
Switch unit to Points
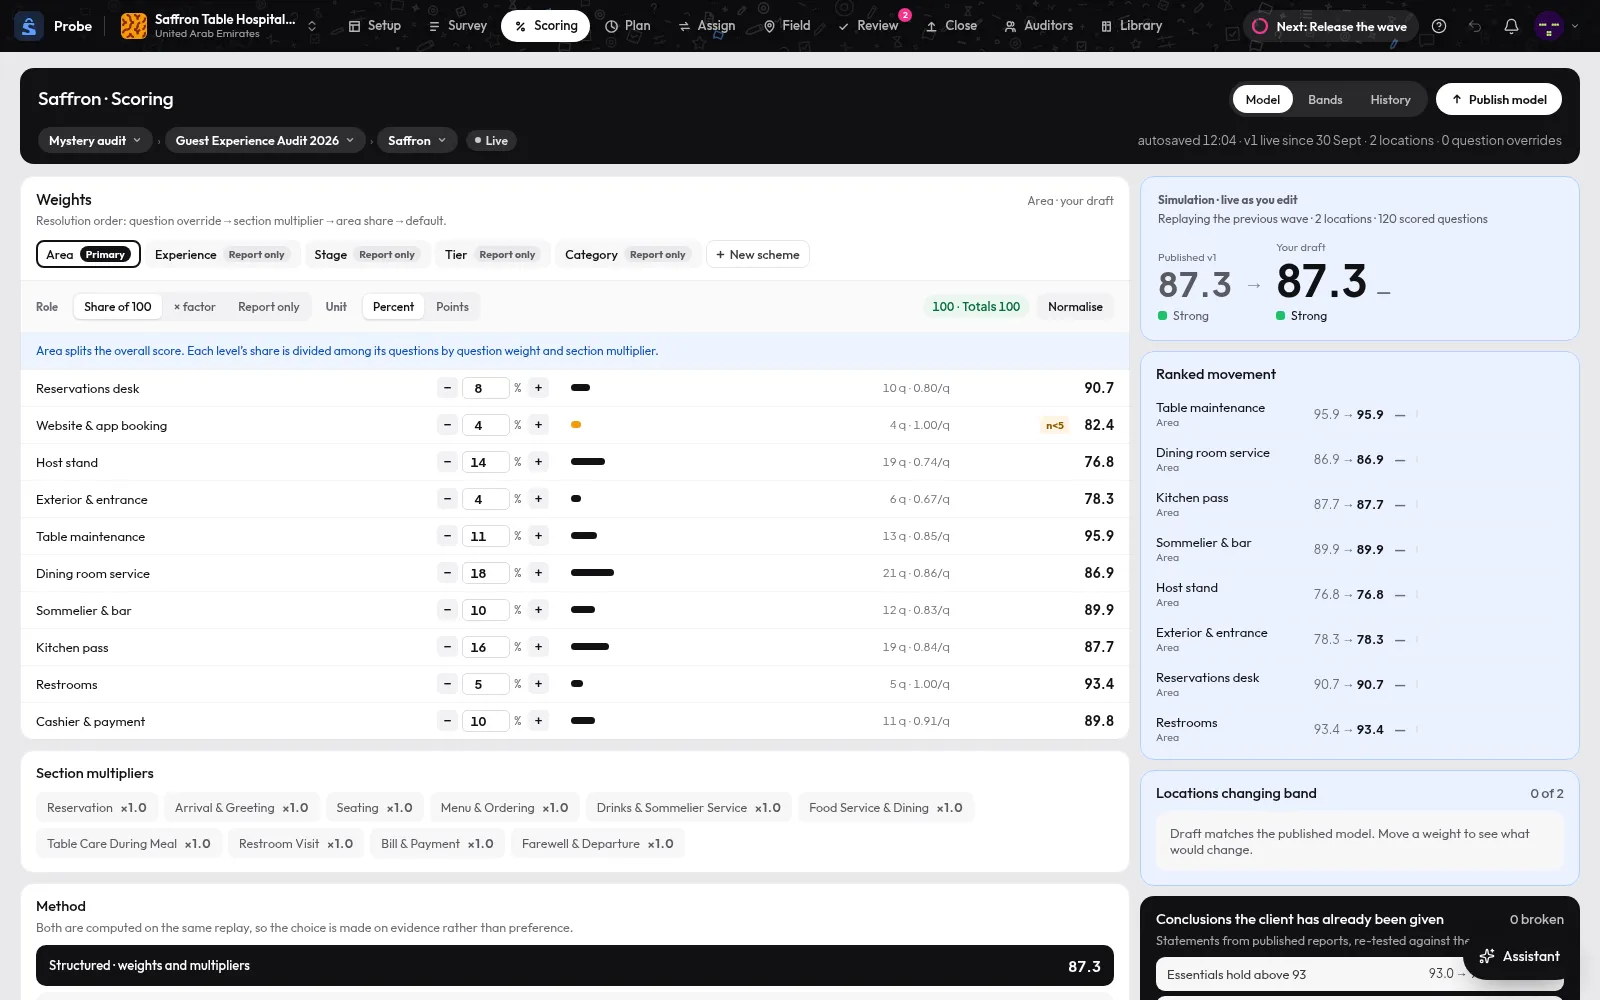coord(452,307)
